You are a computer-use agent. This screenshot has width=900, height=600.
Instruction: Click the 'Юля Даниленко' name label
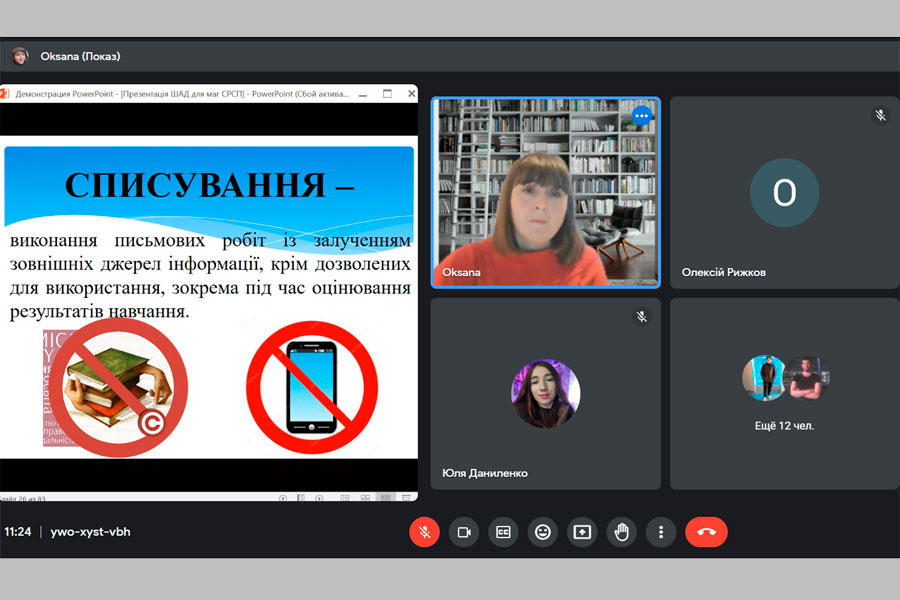484,473
